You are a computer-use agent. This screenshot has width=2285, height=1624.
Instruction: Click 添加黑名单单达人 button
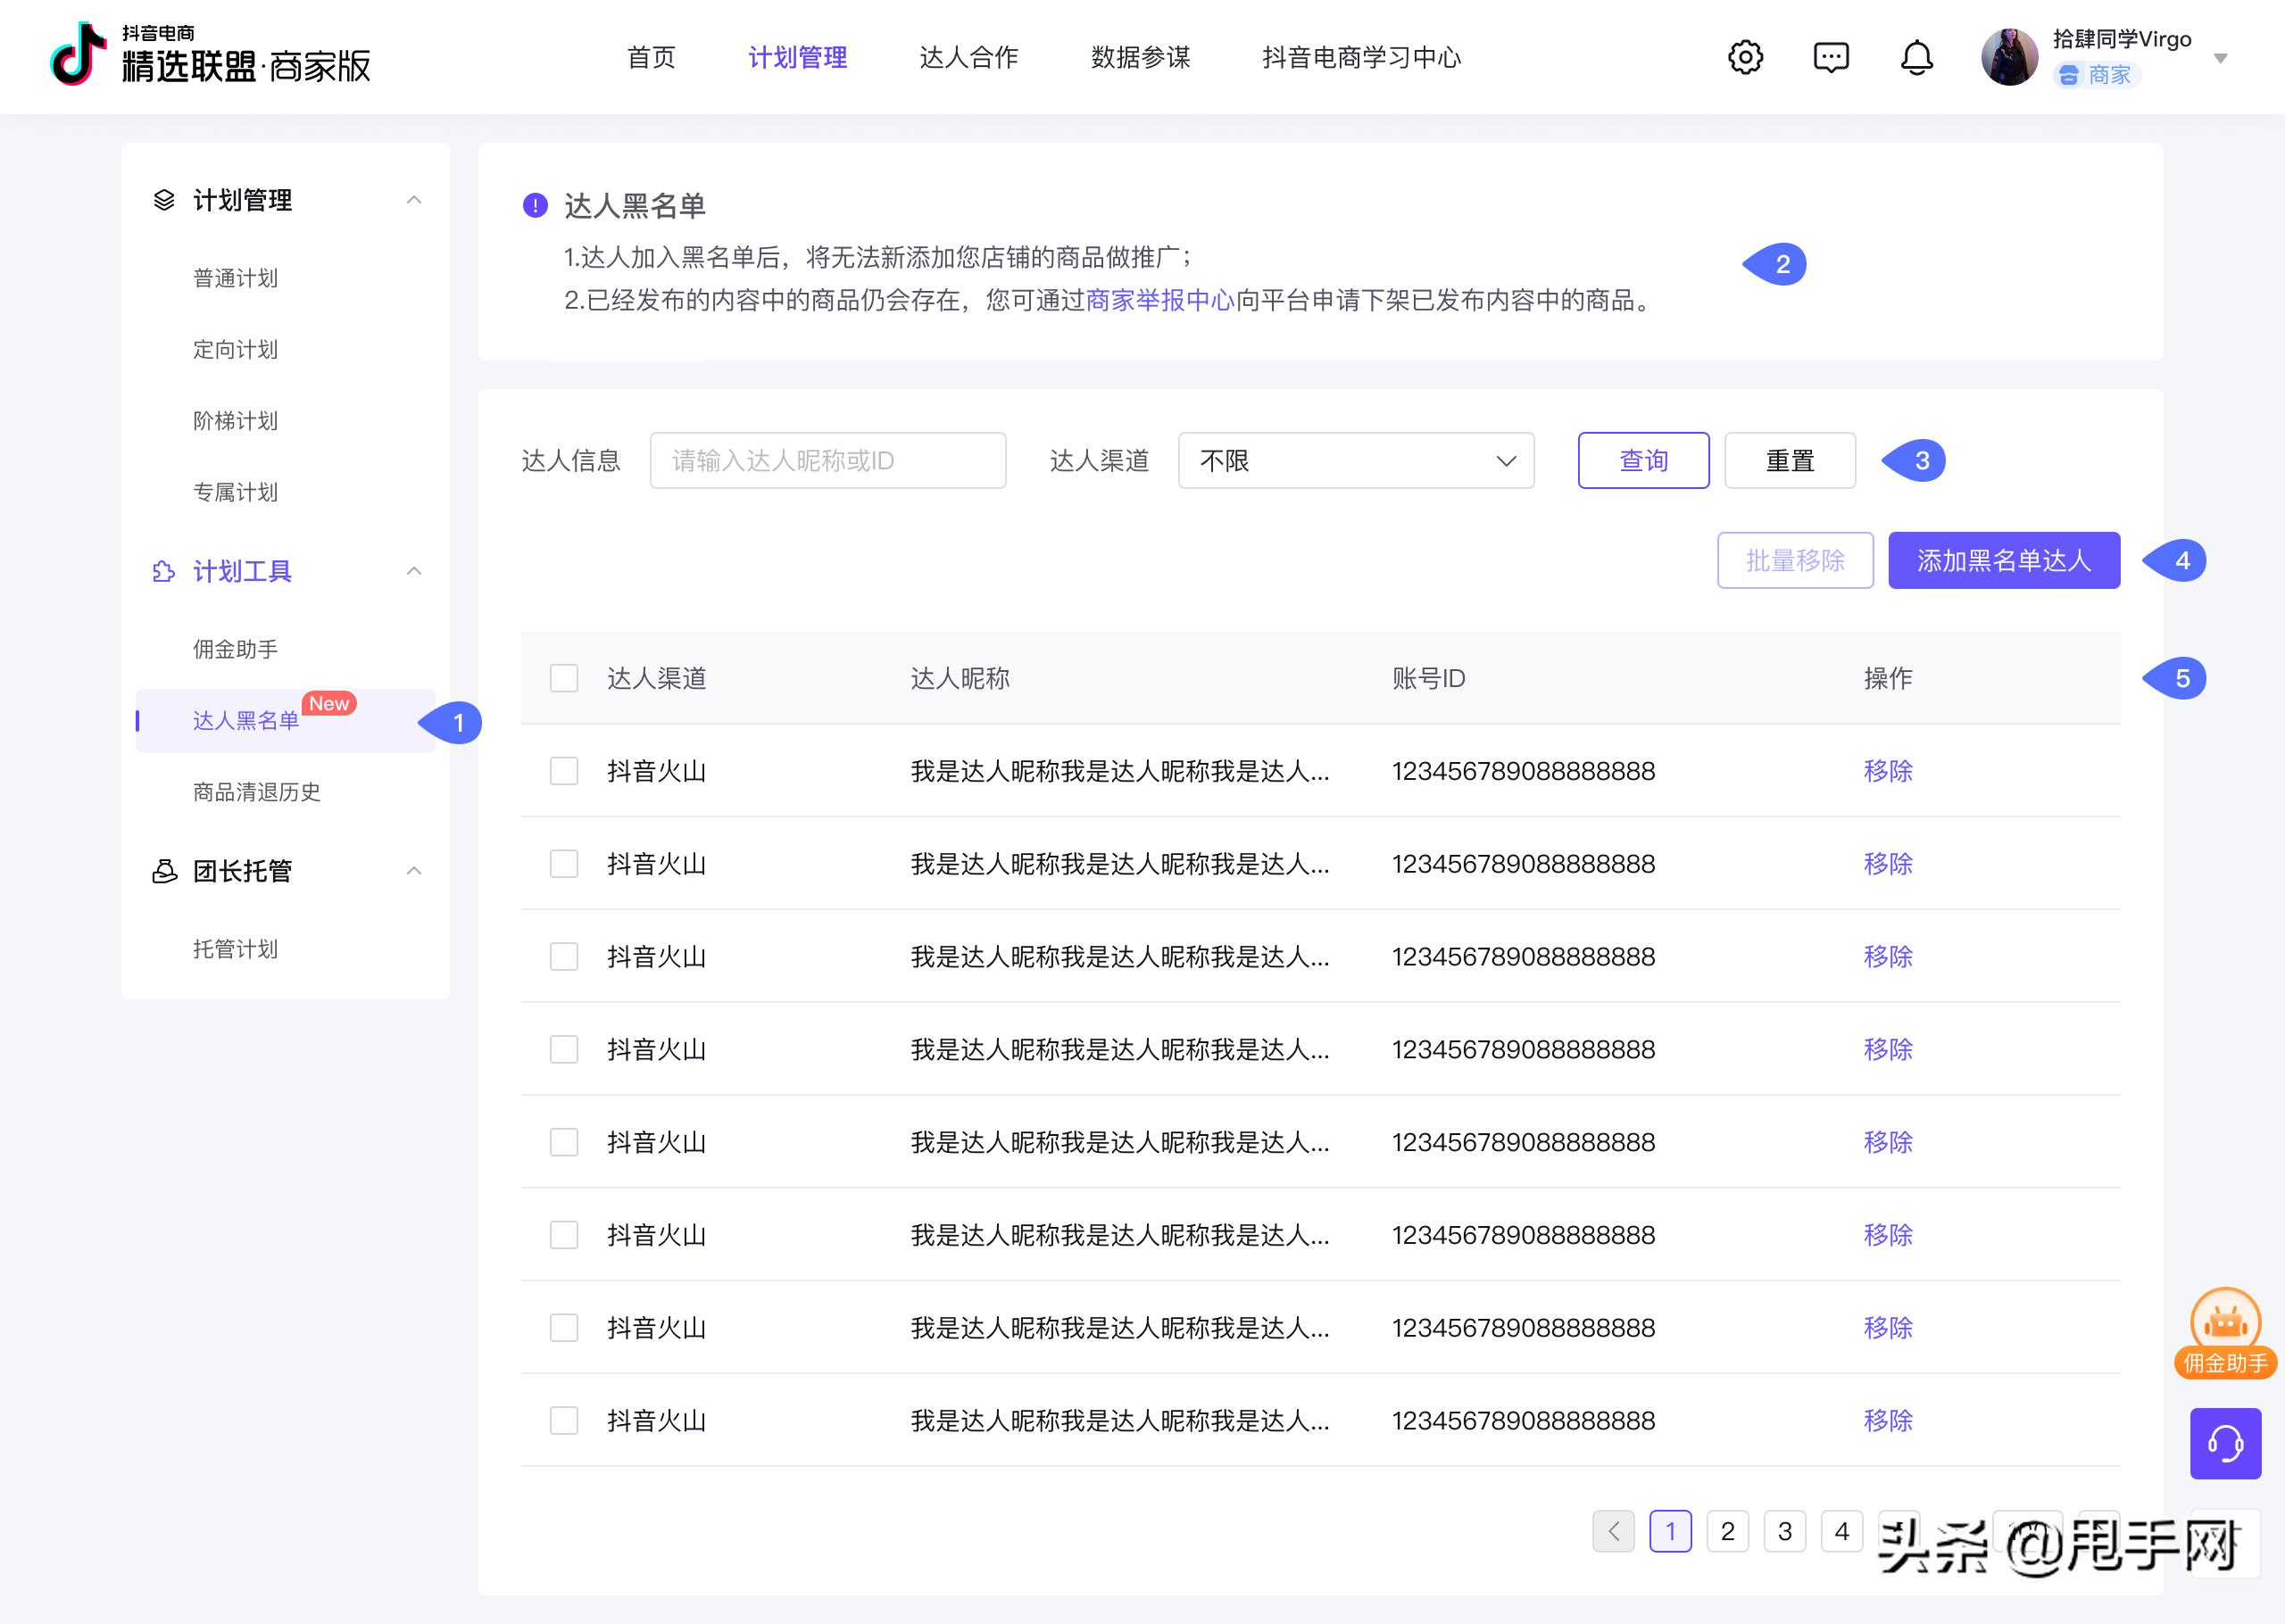click(2004, 560)
